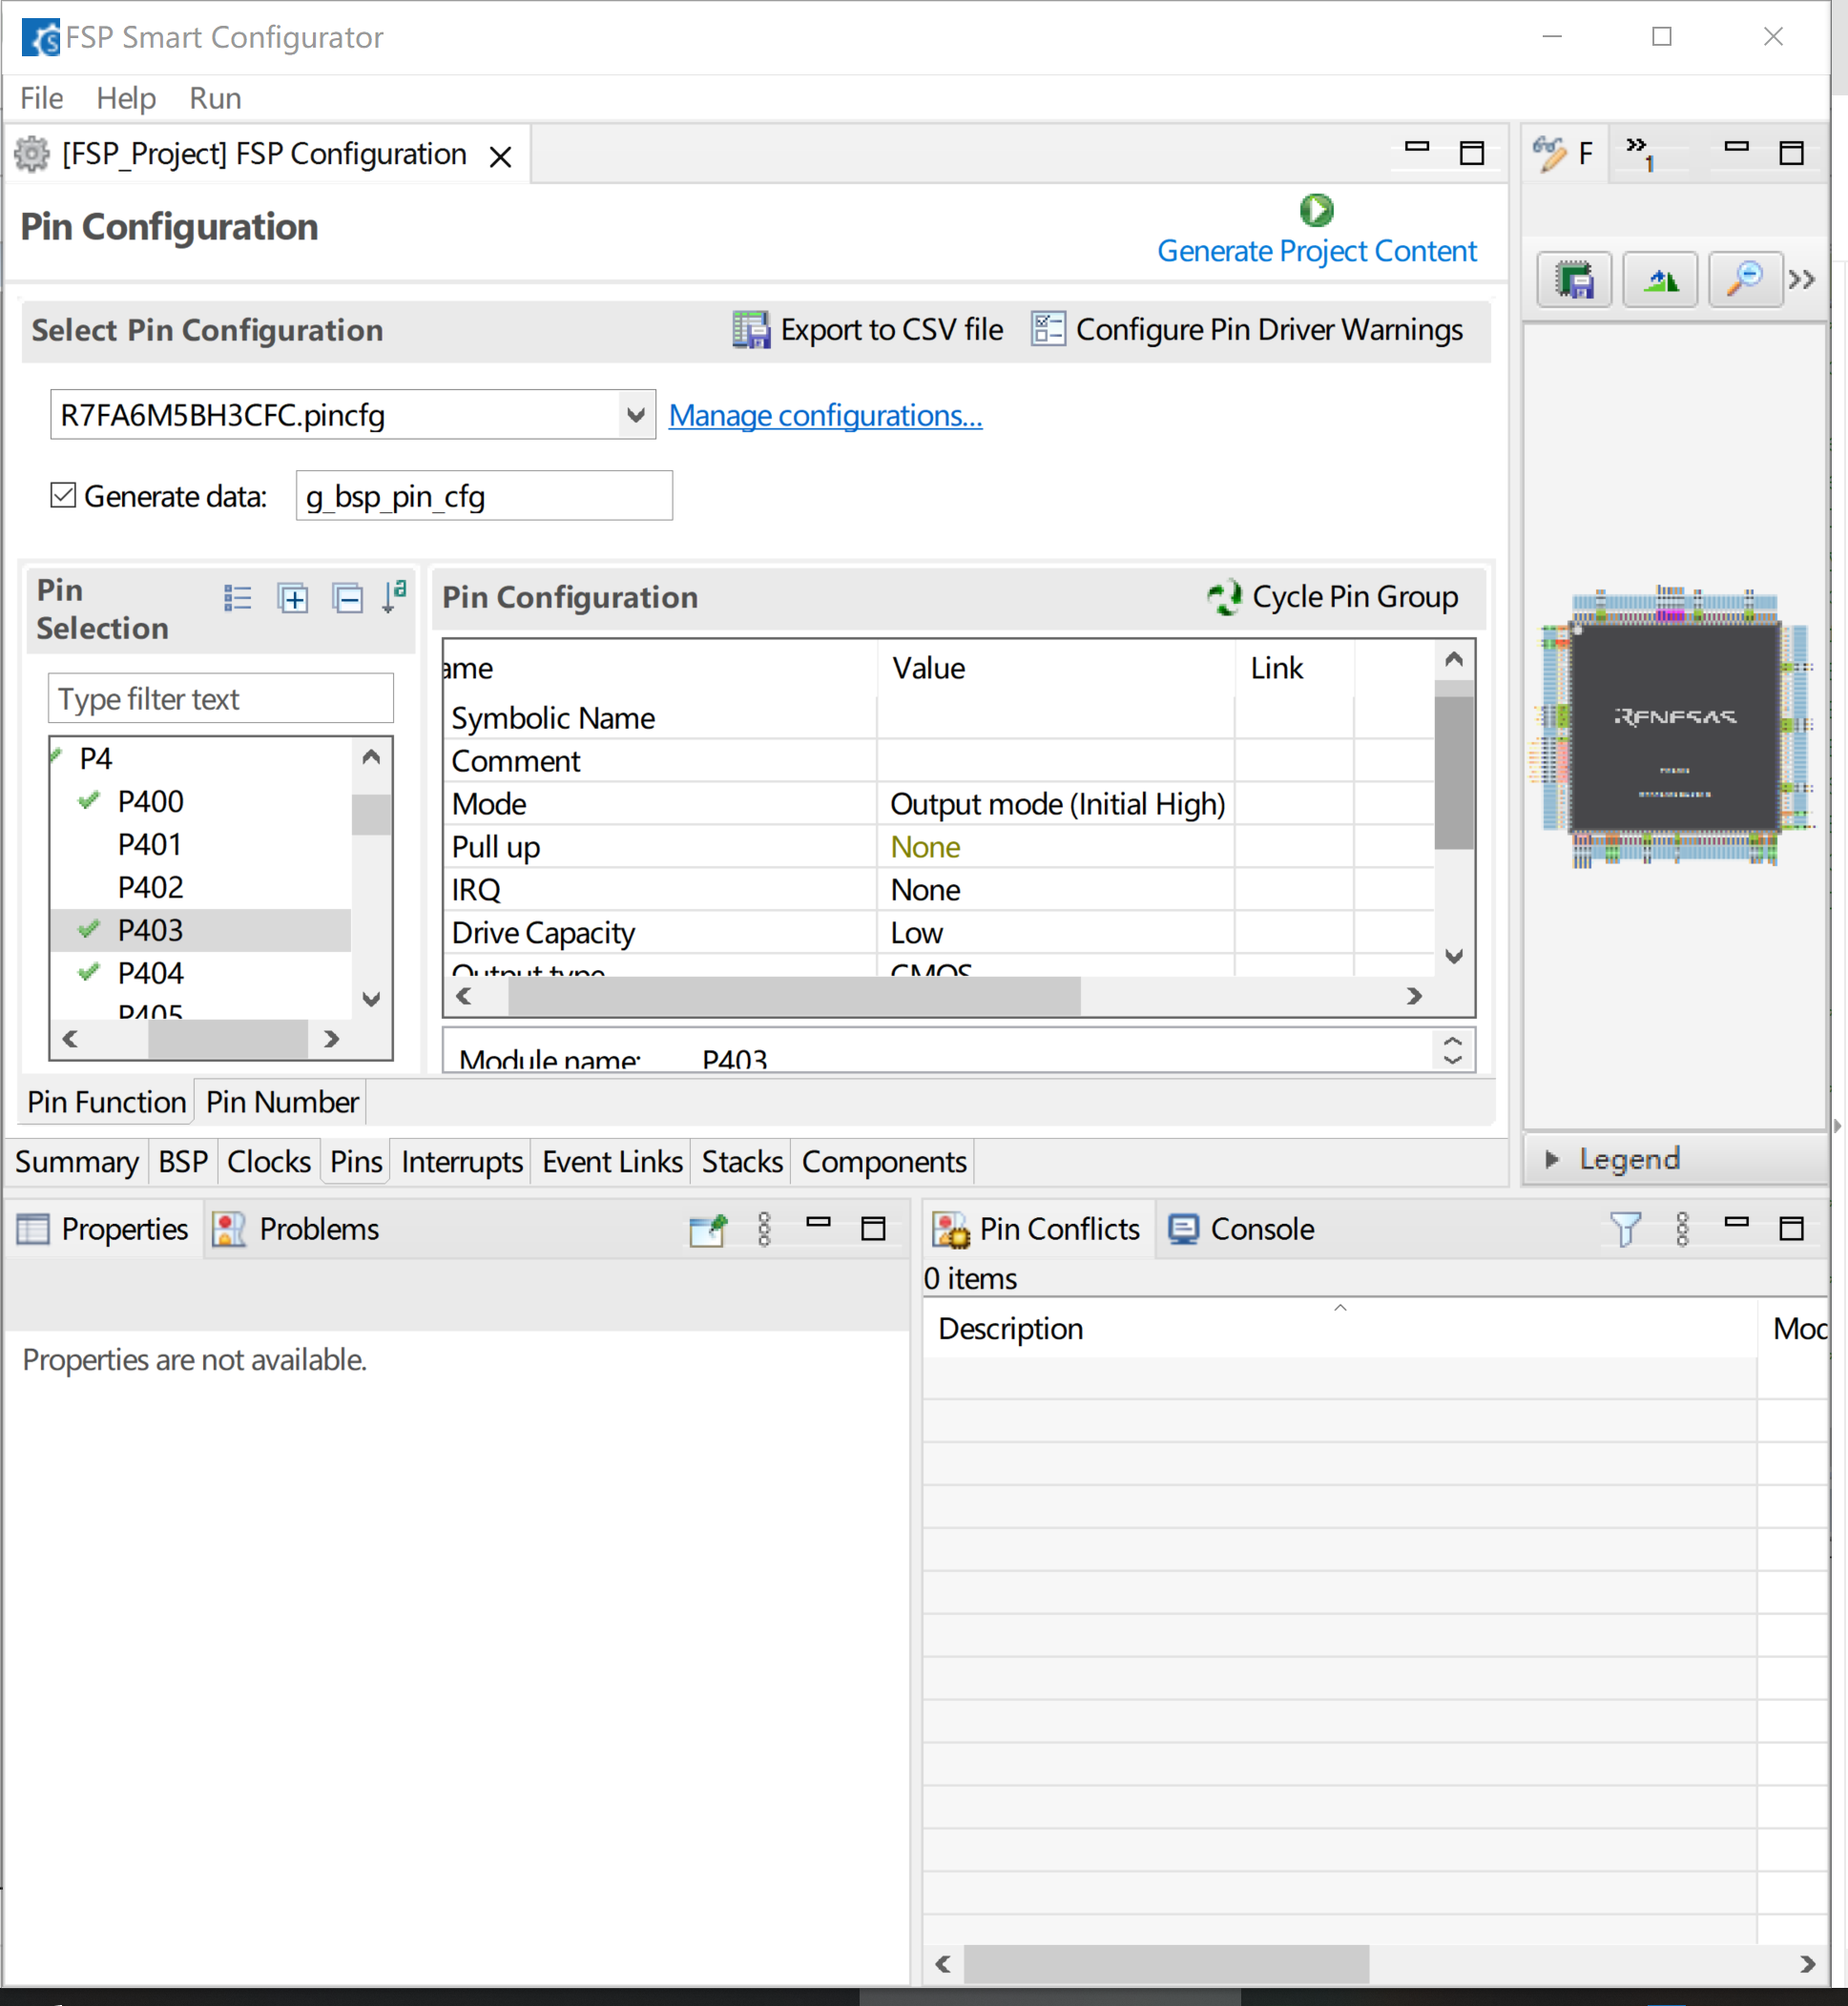Click the filter icon in Pin Conflicts panel

pos(1625,1229)
